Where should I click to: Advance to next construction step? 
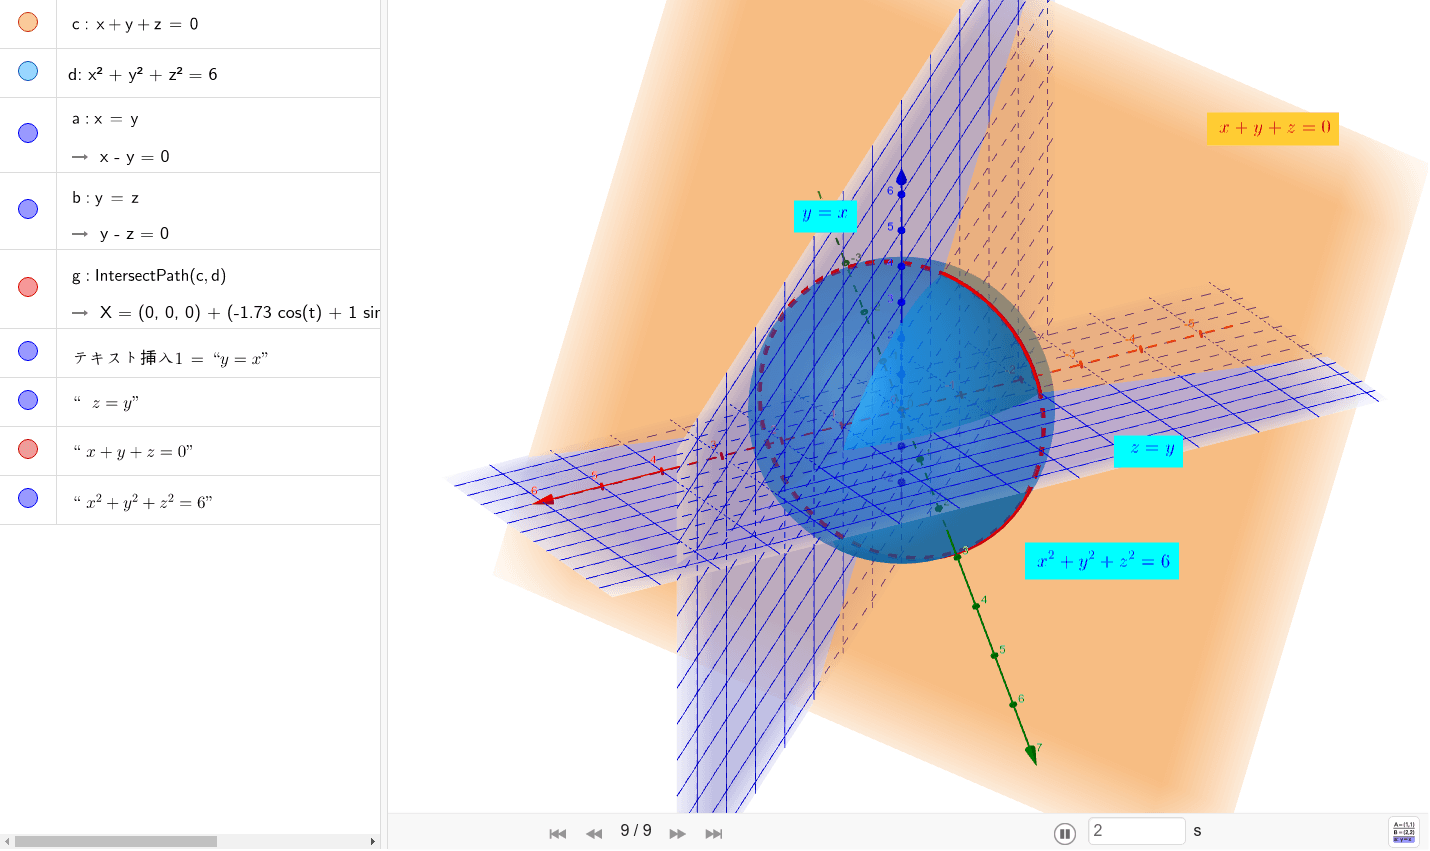click(678, 833)
